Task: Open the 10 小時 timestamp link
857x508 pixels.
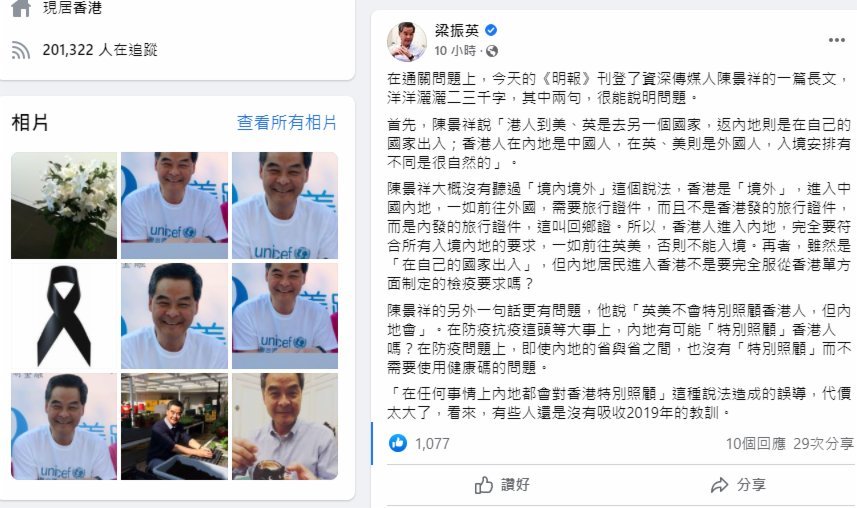Action: pyautogui.click(x=455, y=51)
